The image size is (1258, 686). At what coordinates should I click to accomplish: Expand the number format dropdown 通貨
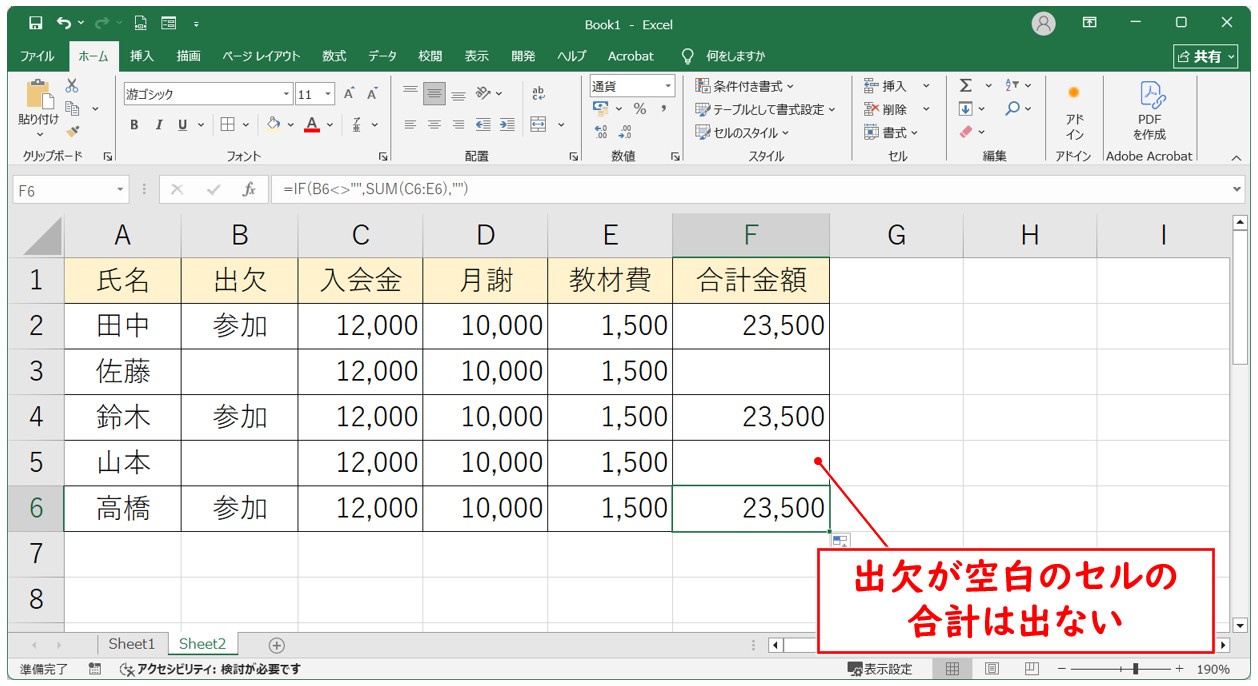668,86
